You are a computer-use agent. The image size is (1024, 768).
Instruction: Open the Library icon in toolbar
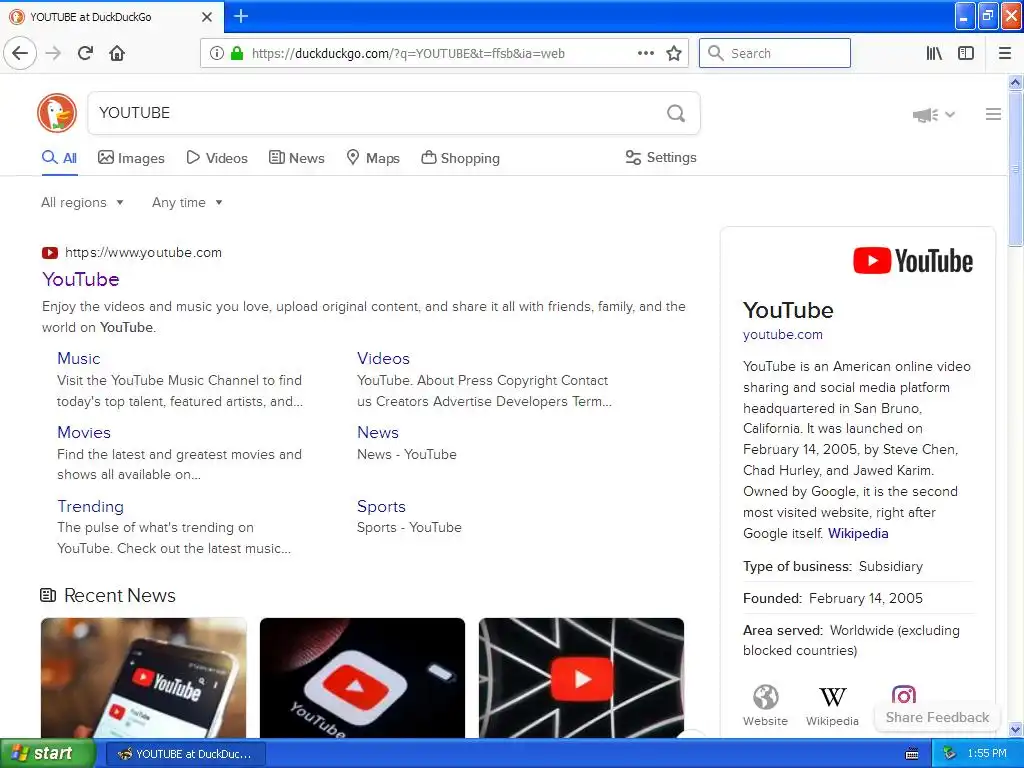[x=934, y=54]
